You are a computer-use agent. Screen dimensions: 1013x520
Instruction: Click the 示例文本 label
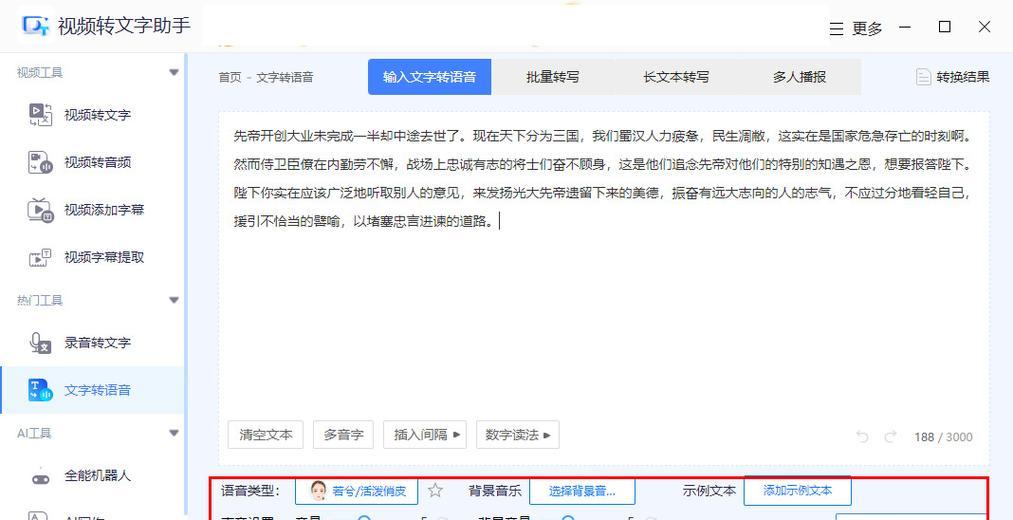pyautogui.click(x=709, y=491)
